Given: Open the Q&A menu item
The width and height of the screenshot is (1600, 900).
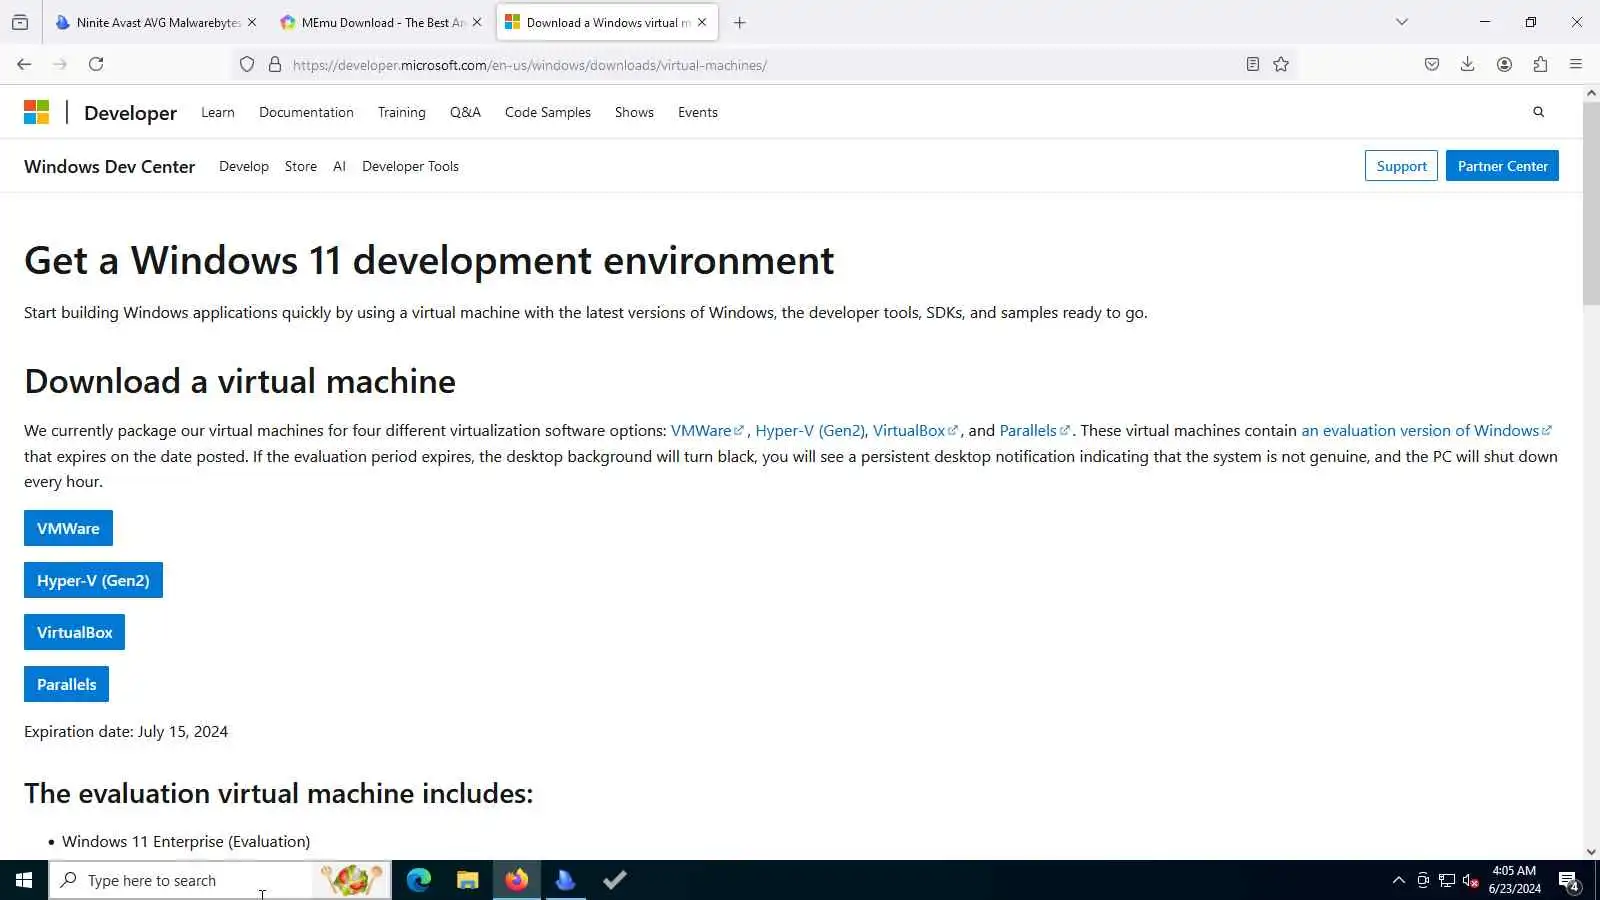Looking at the screenshot, I should pos(465,112).
